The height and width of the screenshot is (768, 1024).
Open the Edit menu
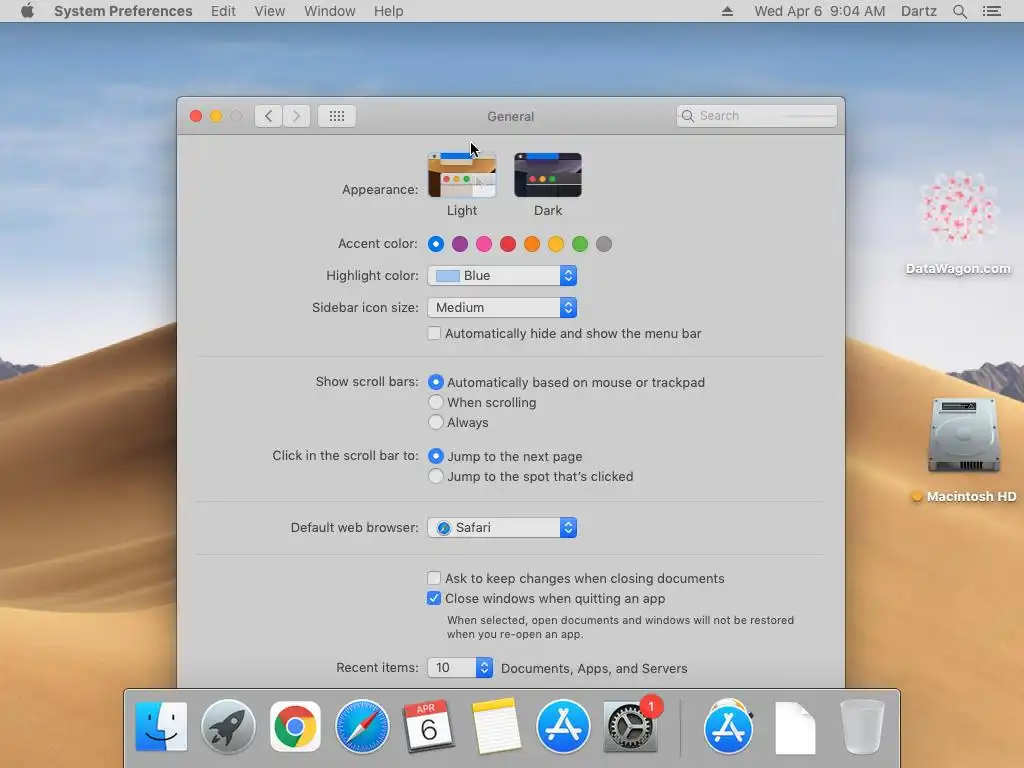[x=223, y=11]
